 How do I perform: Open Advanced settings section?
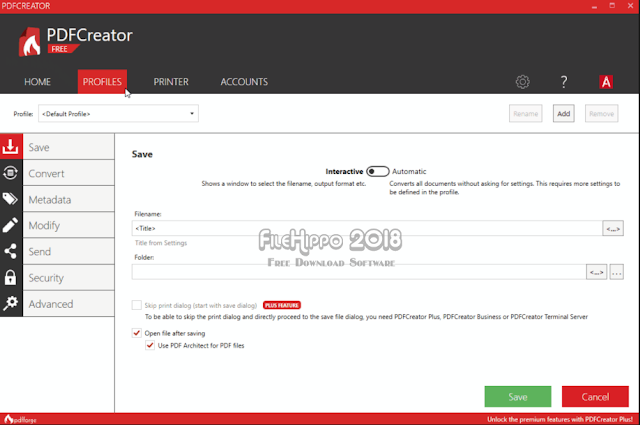69,304
